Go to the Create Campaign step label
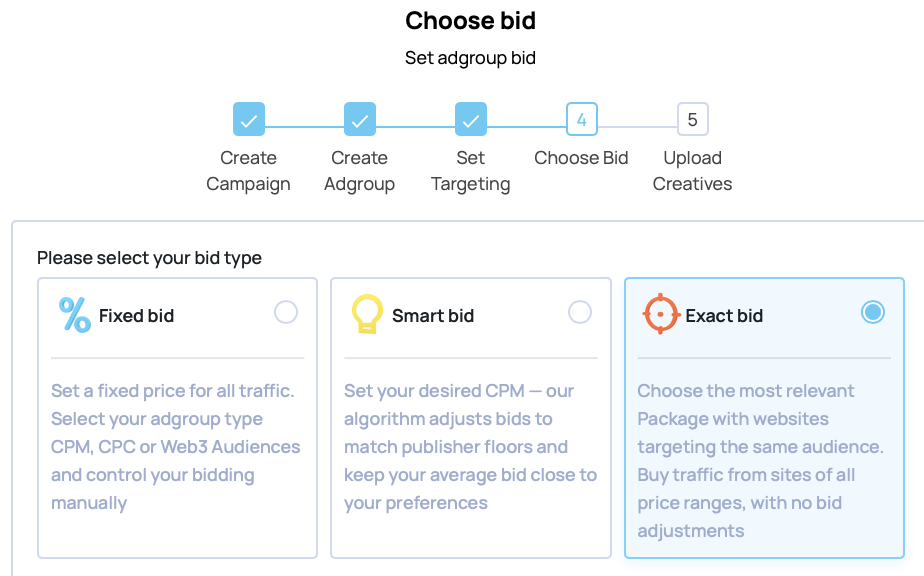 [x=249, y=171]
